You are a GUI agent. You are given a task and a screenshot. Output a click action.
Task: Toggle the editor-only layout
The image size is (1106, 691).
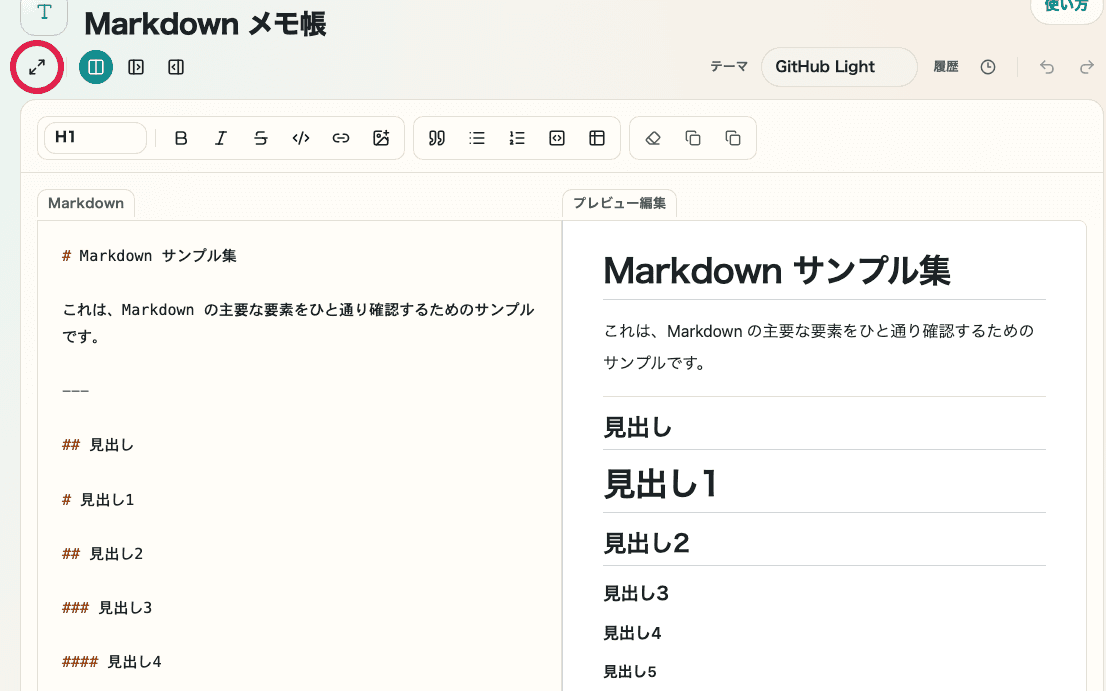176,67
